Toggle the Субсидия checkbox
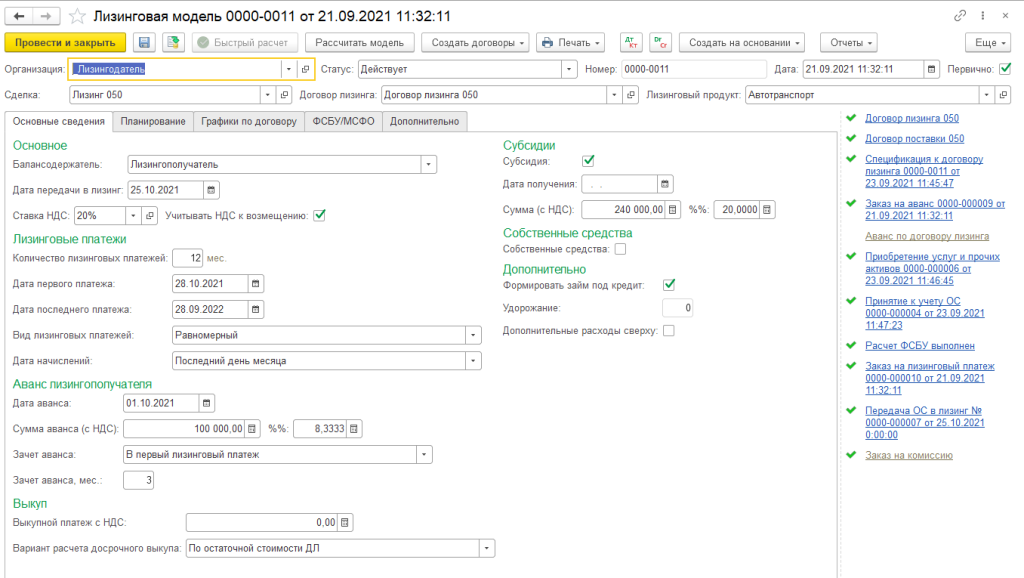Image resolution: width=1024 pixels, height=578 pixels. 588,160
